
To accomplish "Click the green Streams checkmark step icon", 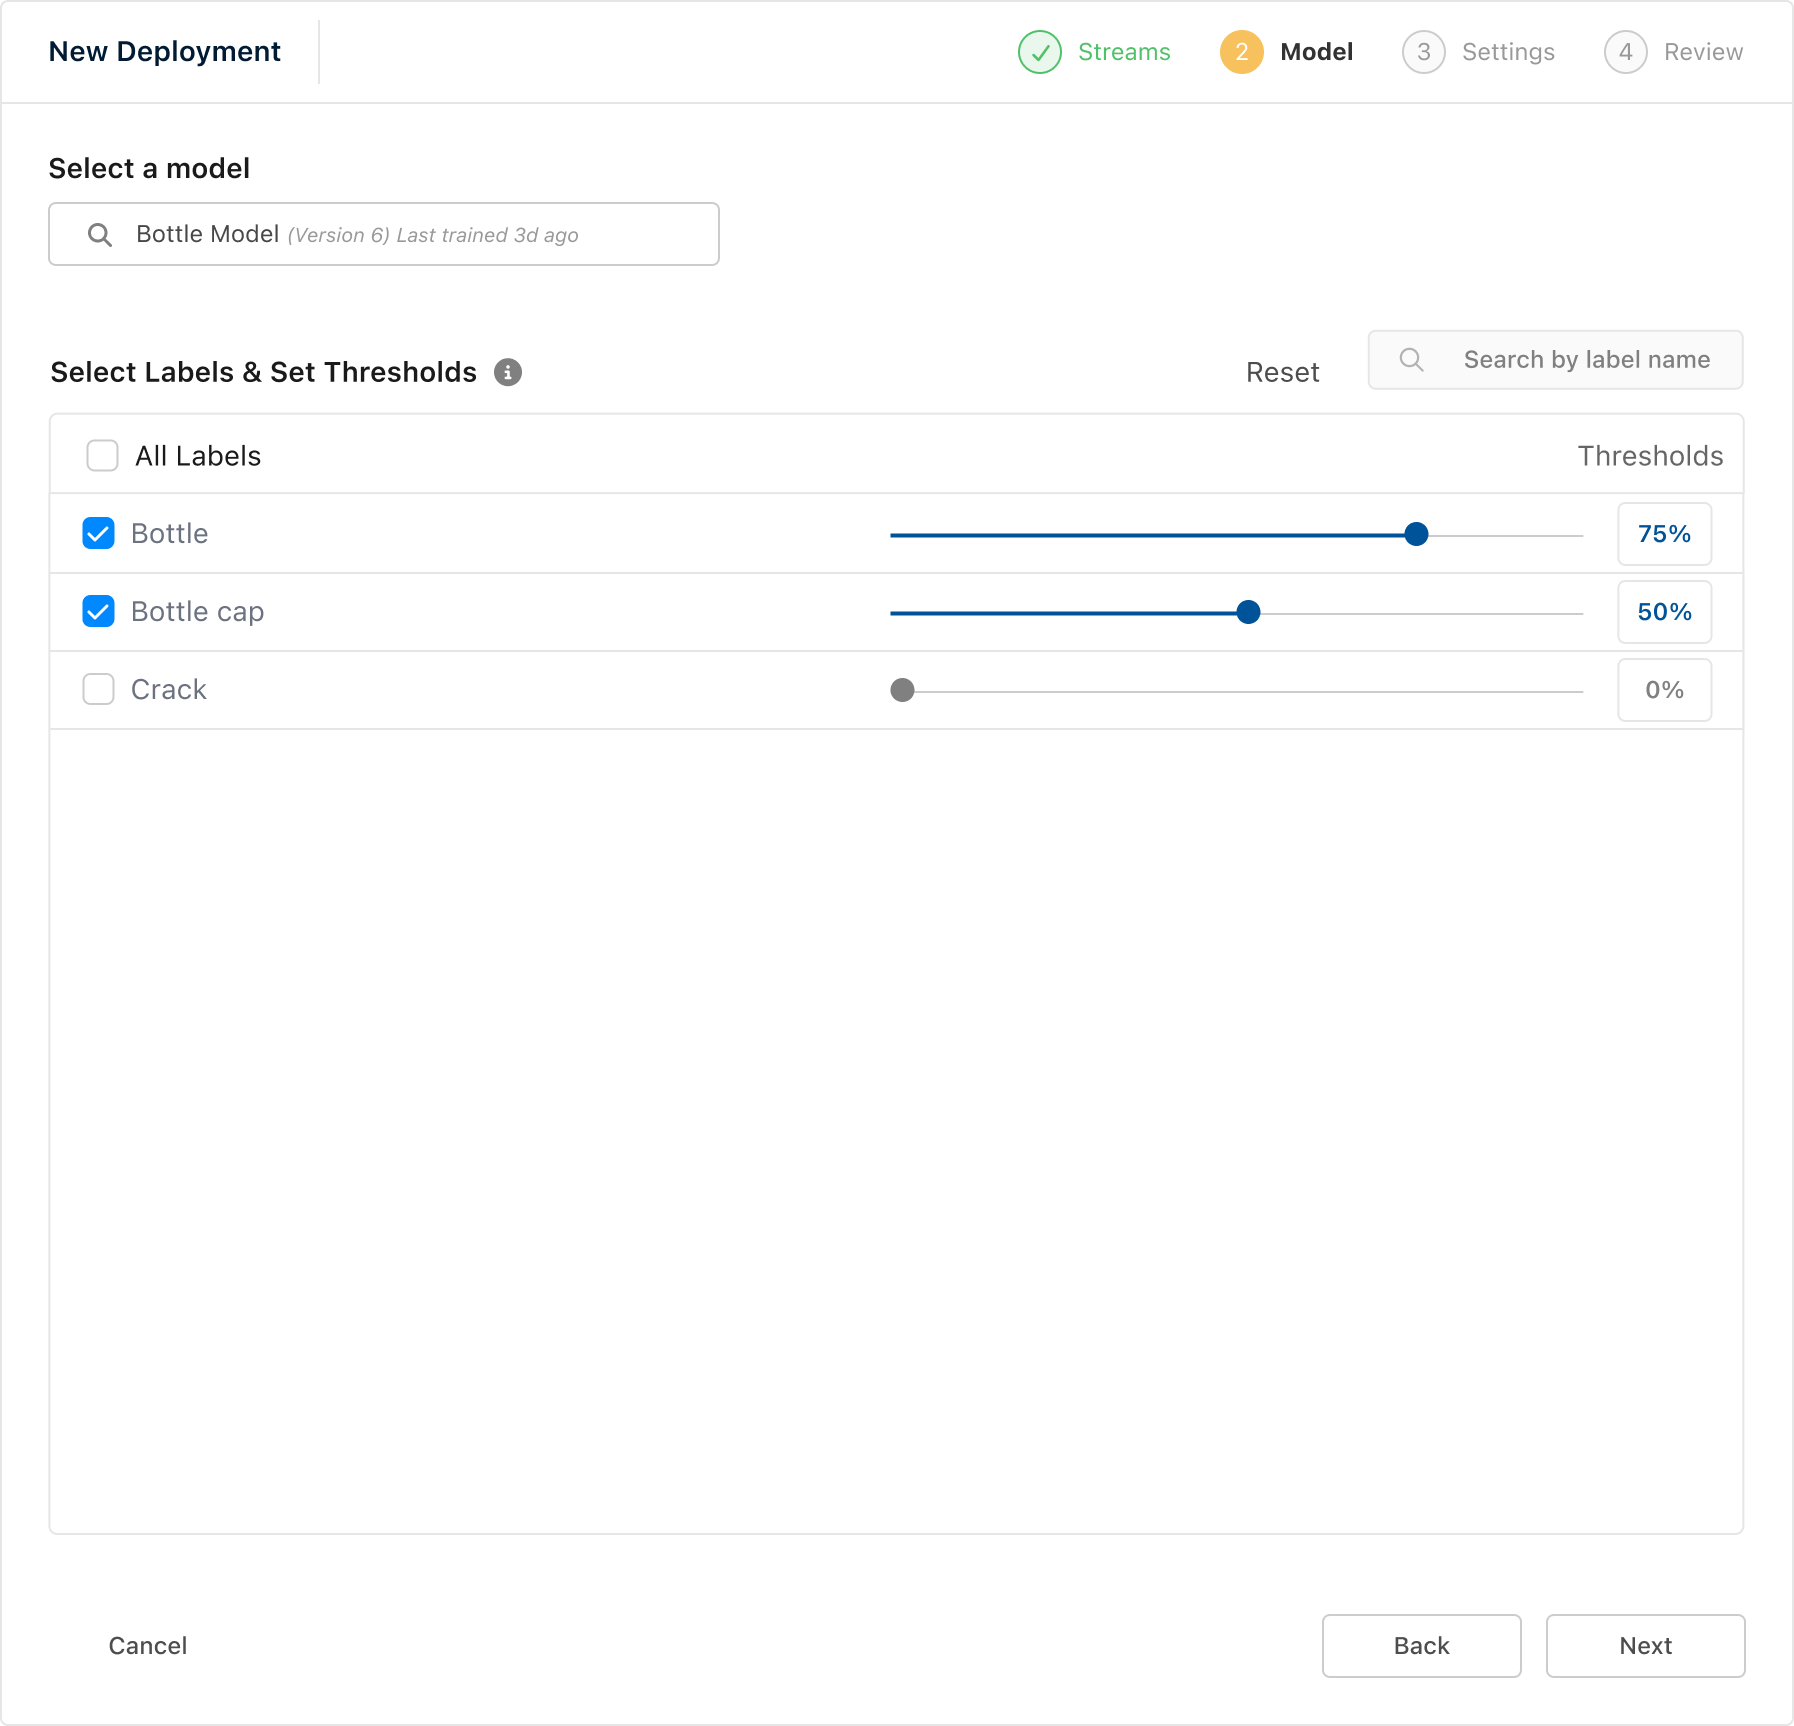I will coord(1039,52).
